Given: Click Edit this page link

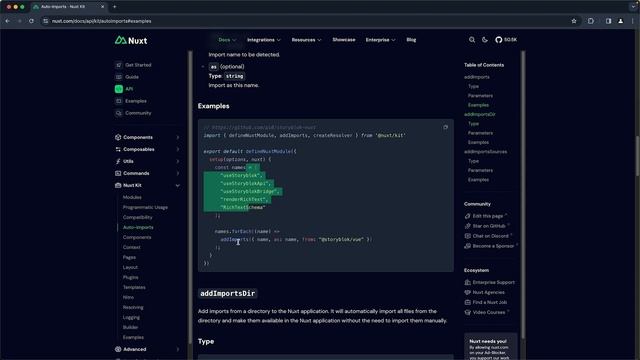Looking at the screenshot, I should (x=486, y=216).
